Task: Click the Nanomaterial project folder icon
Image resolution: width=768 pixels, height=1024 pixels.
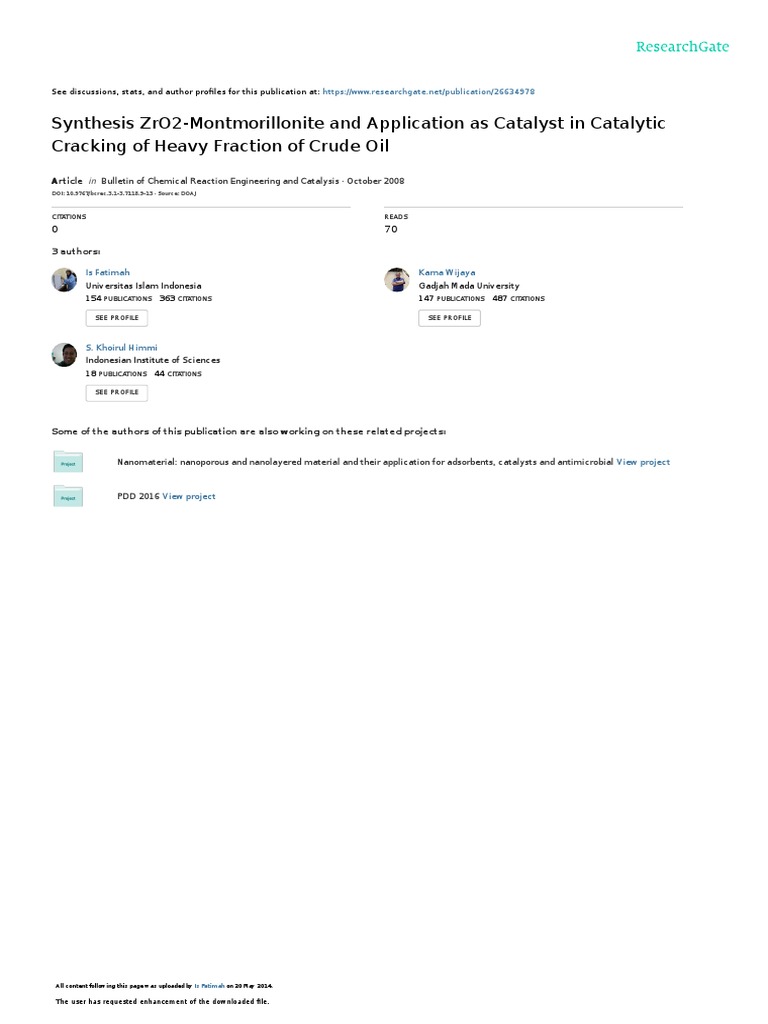Action: 68,462
